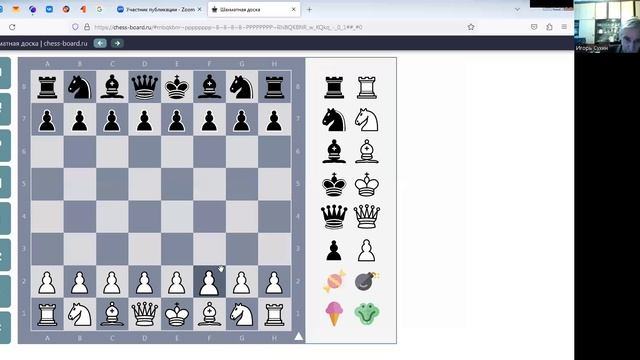This screenshot has width=640, height=360.
Task: Pick the white queen from the palette
Action: [x=367, y=217]
